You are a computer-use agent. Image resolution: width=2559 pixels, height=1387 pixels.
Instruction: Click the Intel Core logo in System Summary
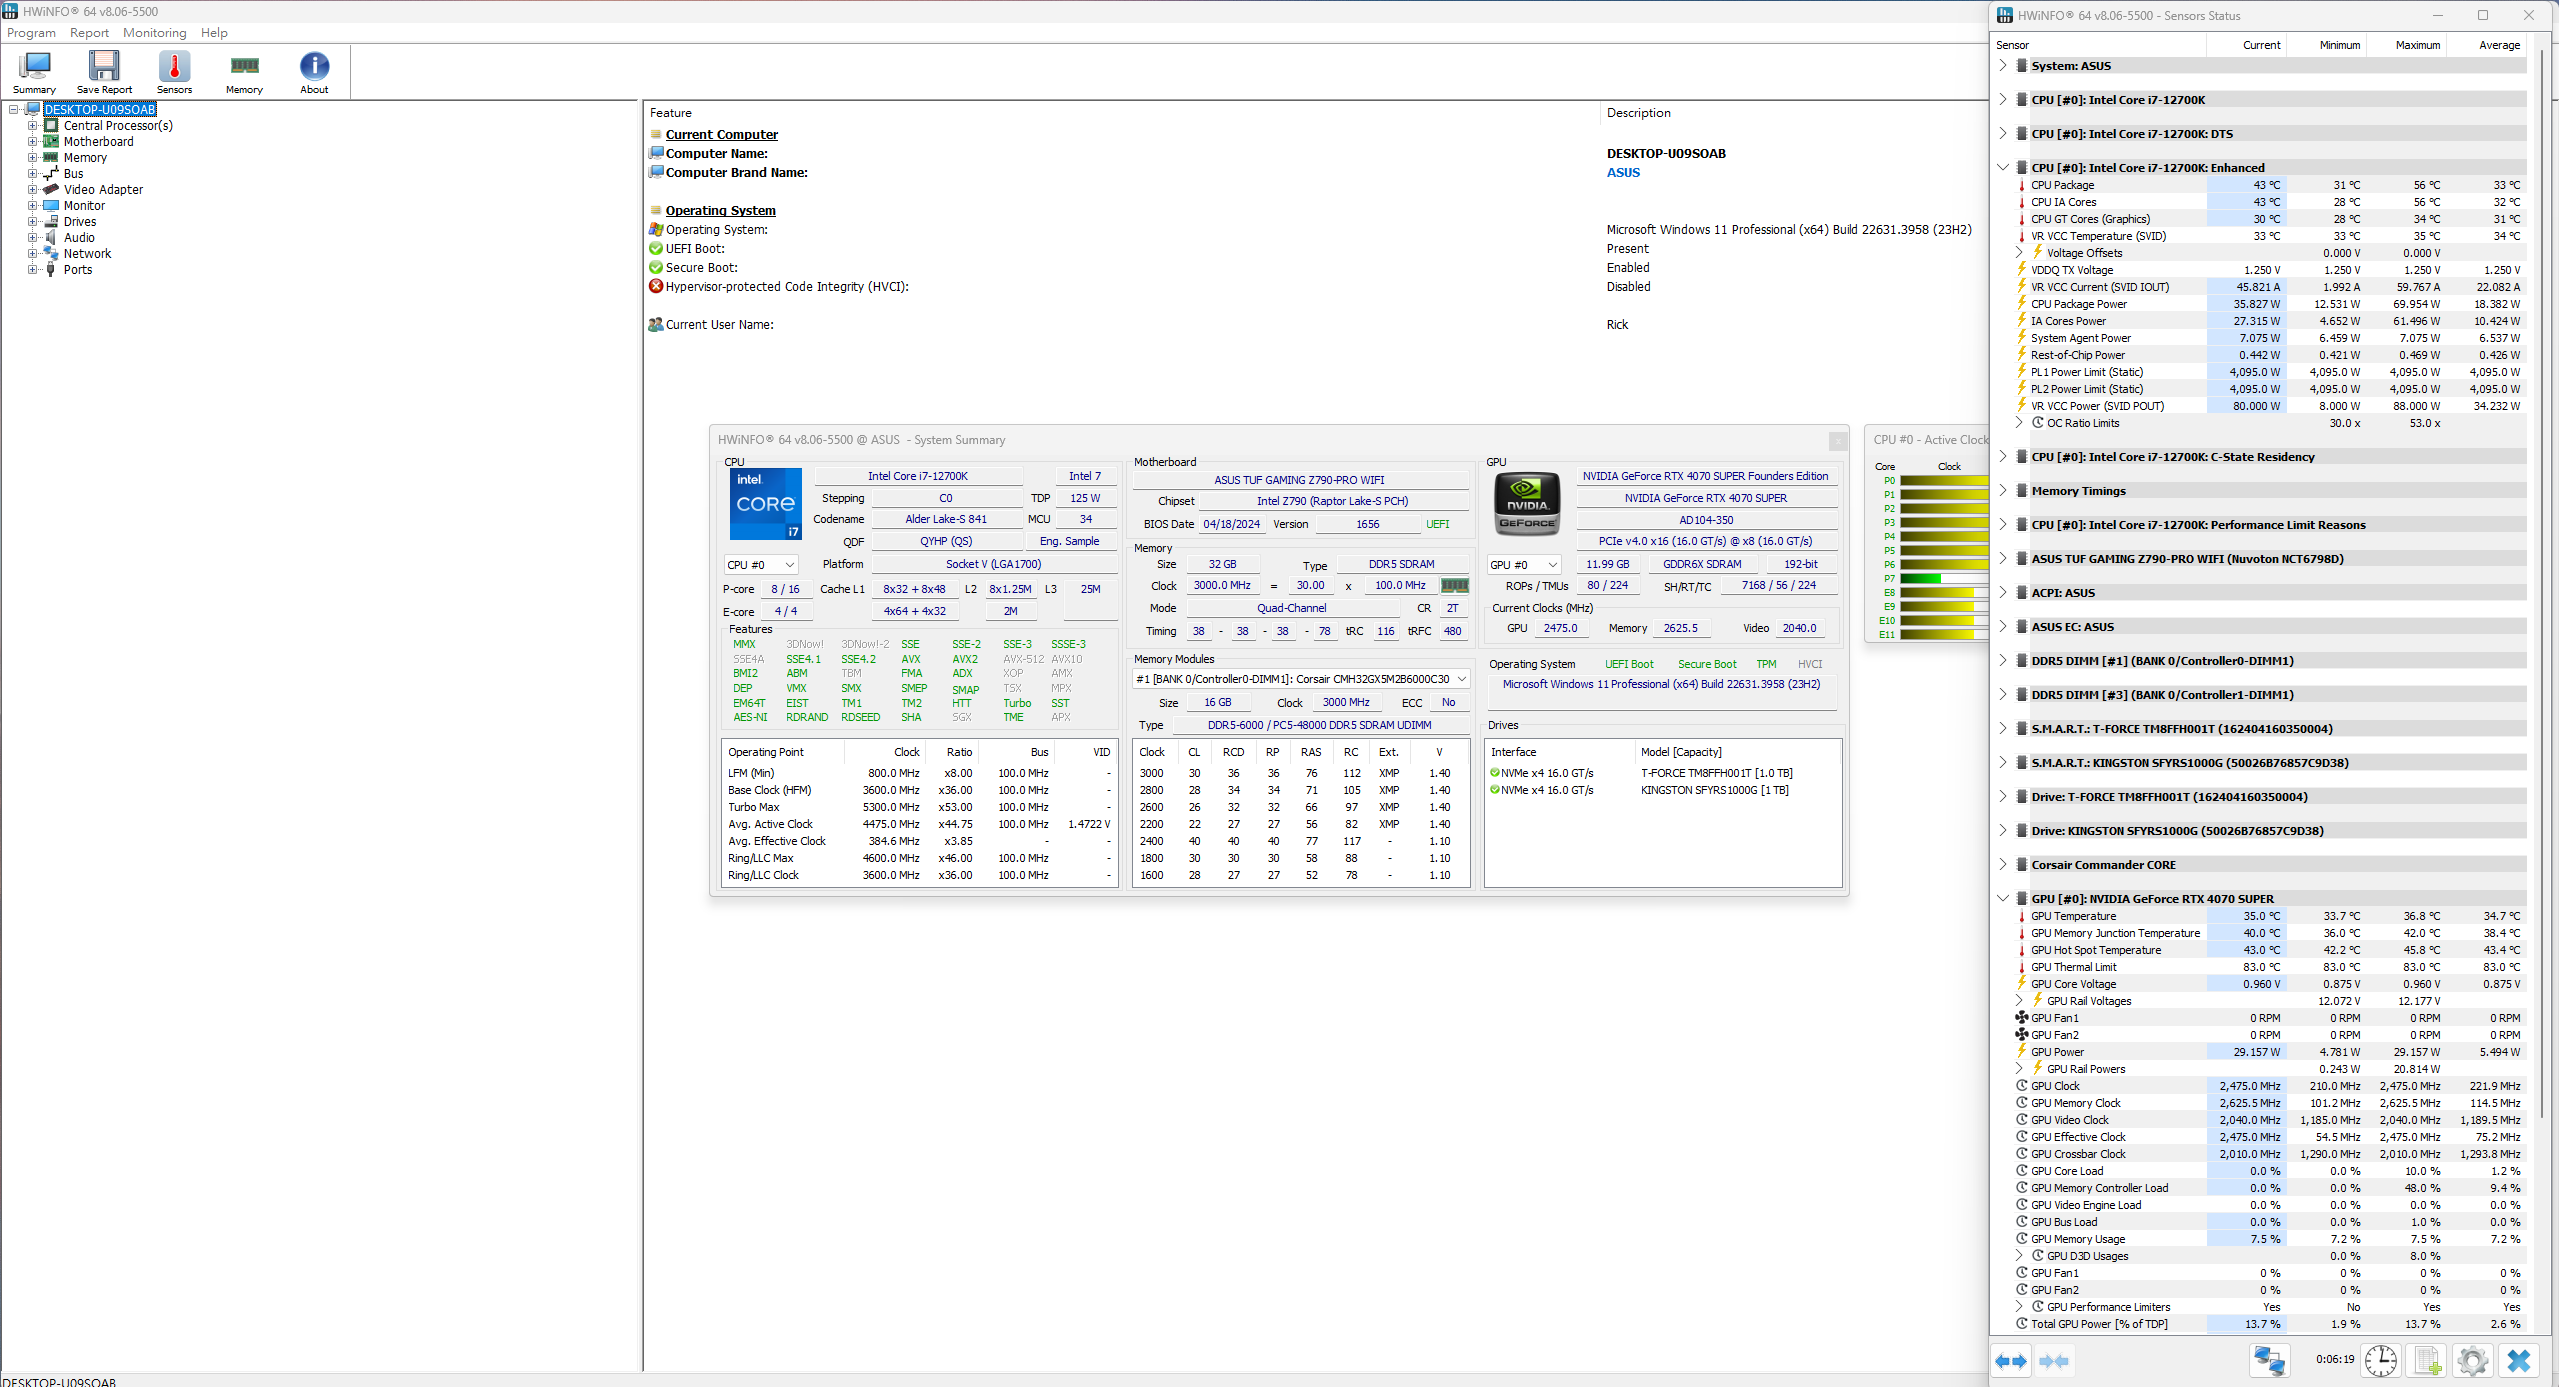coord(765,504)
